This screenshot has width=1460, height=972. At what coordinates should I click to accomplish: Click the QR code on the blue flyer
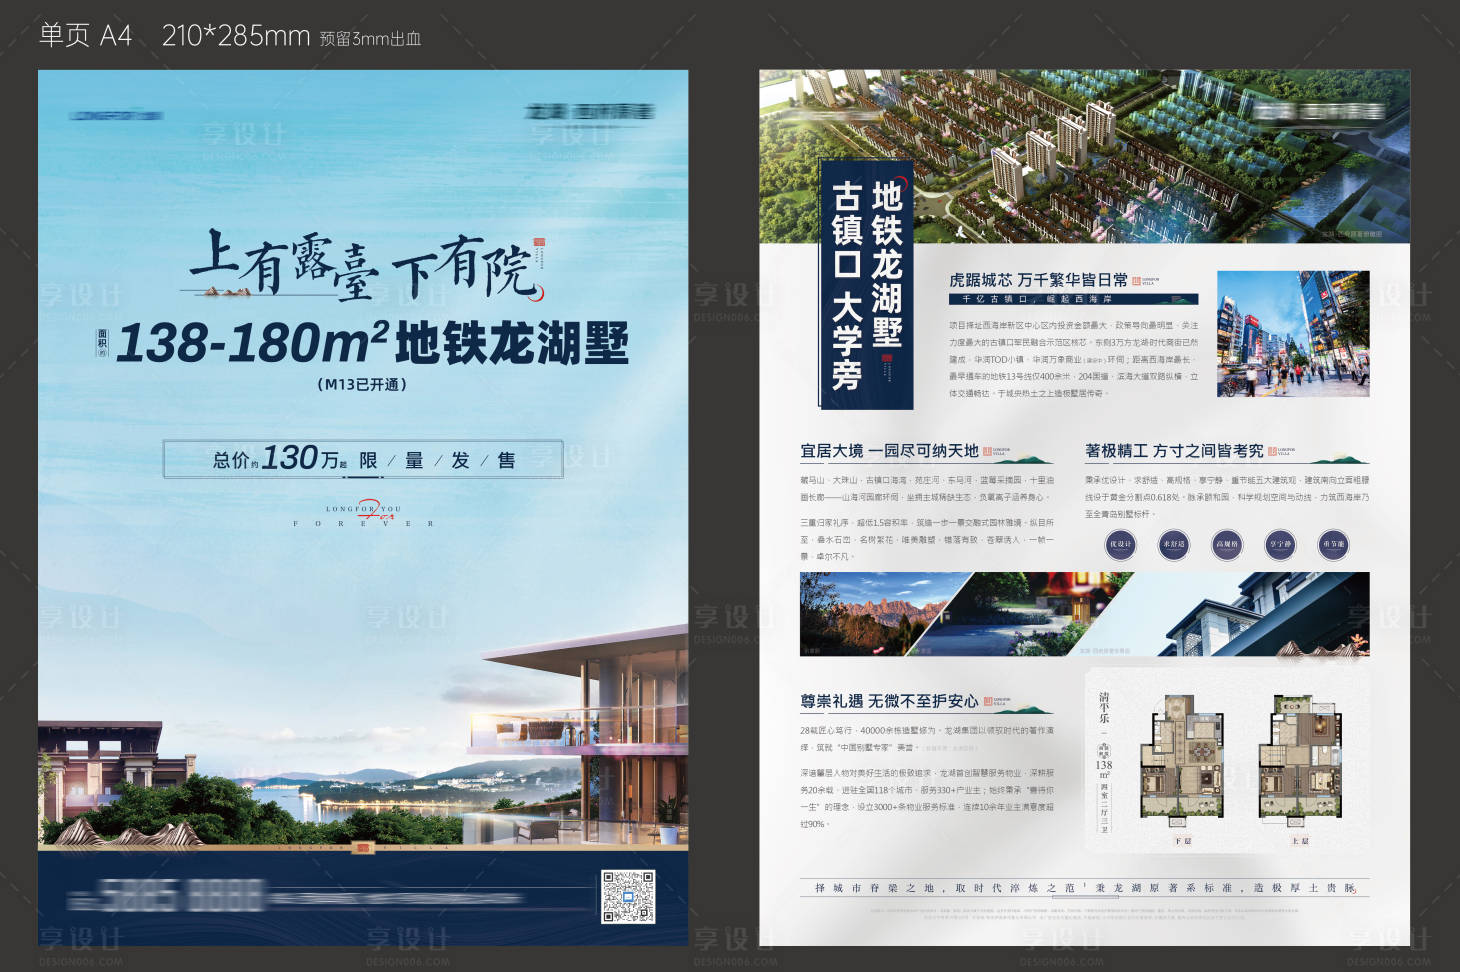coord(628,897)
